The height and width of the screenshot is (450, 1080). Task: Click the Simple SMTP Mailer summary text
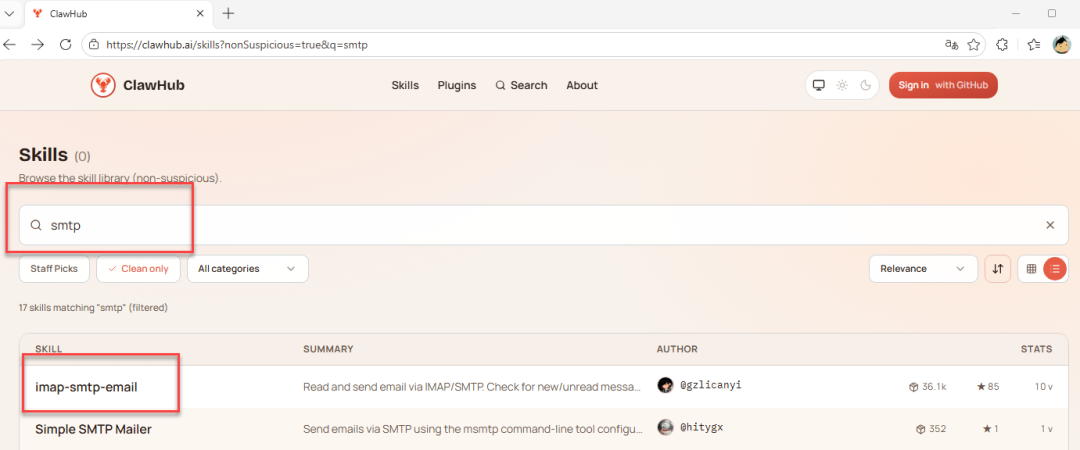coord(472,429)
